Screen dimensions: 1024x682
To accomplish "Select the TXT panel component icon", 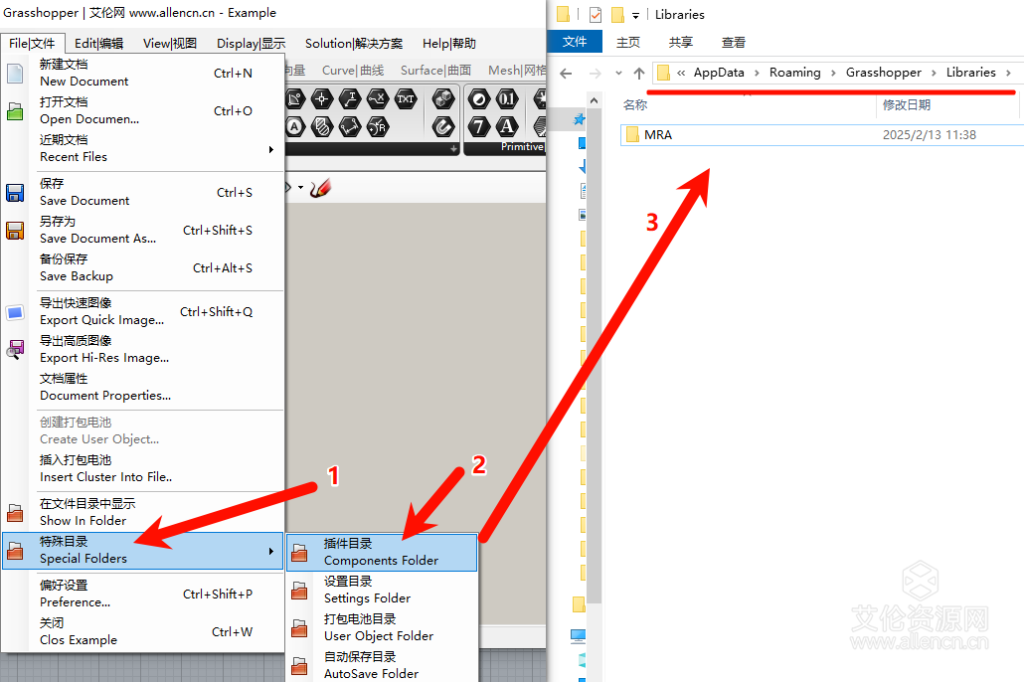I will pos(406,99).
